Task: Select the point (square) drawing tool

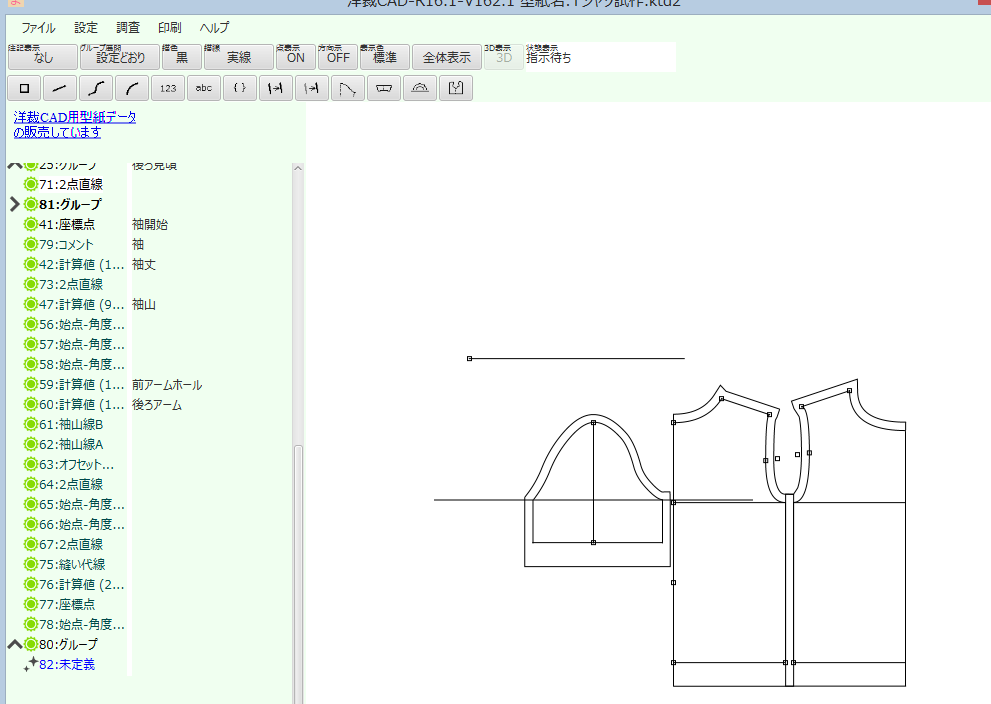Action: coord(24,88)
